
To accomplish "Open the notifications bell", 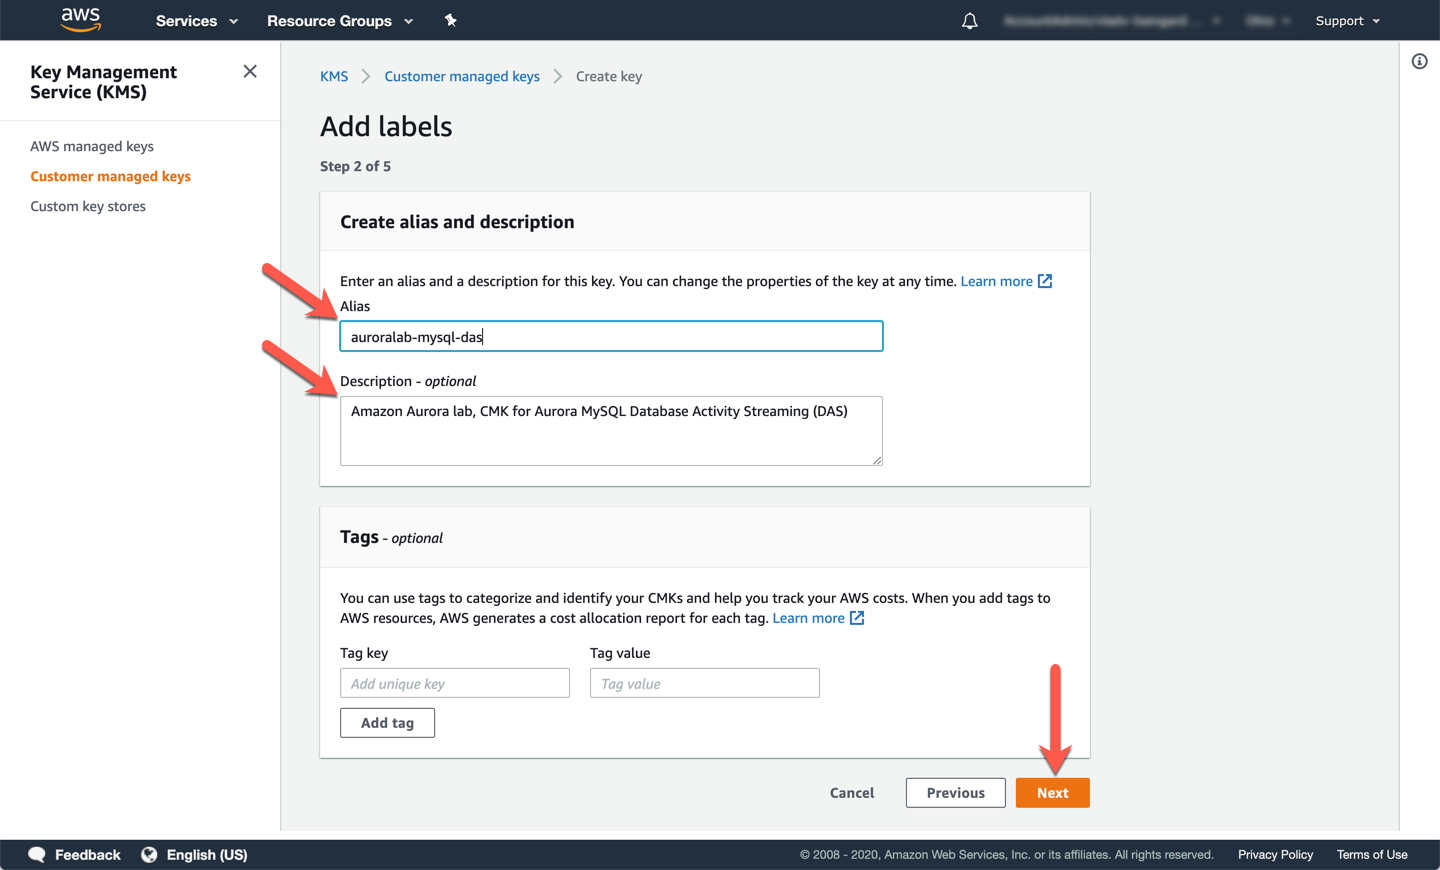I will tap(969, 21).
